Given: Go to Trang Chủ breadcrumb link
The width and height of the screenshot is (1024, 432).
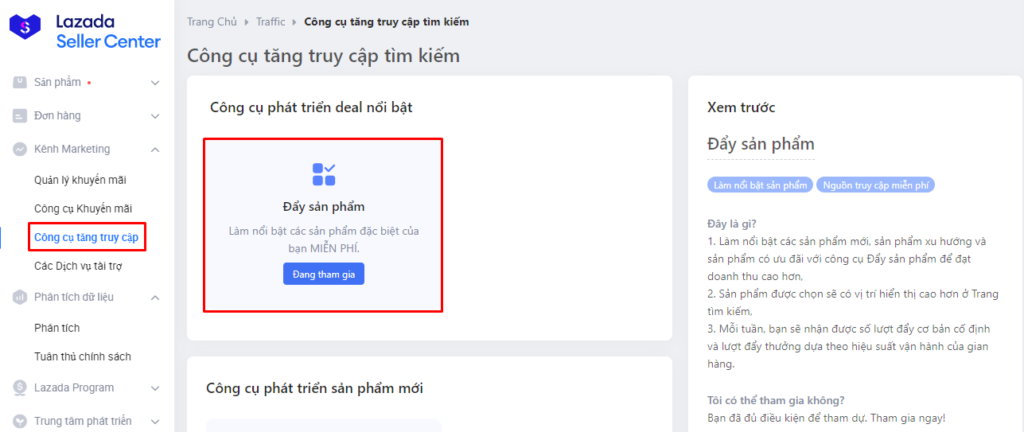Looking at the screenshot, I should [x=212, y=22].
